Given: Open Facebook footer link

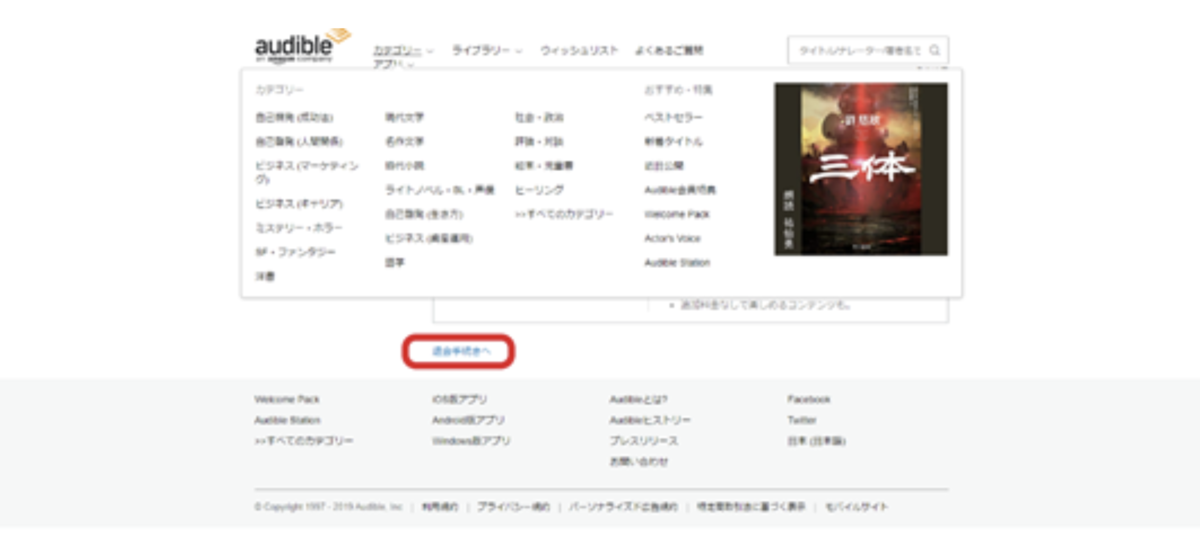Looking at the screenshot, I should click(809, 399).
